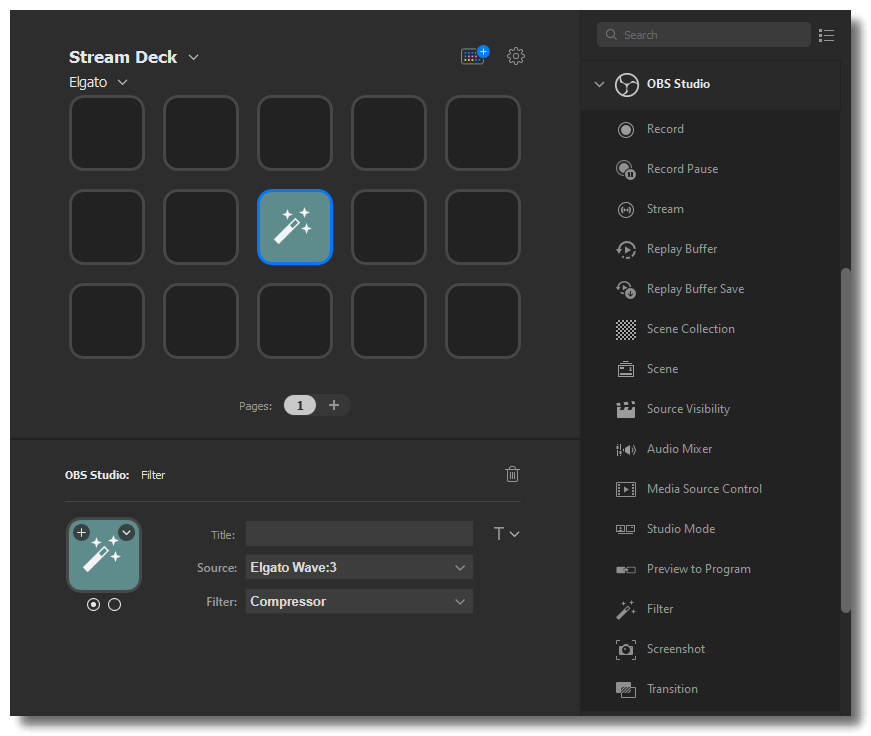This screenshot has height=736, width=871.
Task: Click the Replay Buffer label
Action: [682, 249]
